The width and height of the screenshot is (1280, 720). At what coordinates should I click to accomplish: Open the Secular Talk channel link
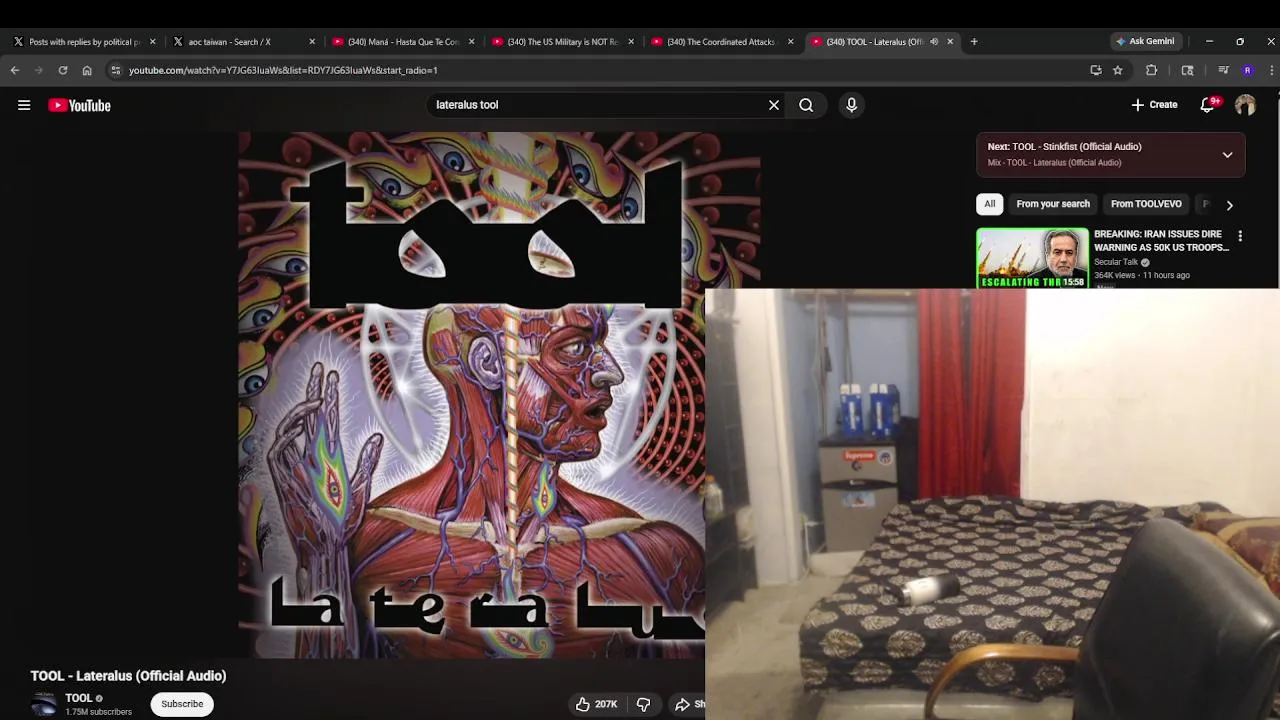click(1116, 262)
